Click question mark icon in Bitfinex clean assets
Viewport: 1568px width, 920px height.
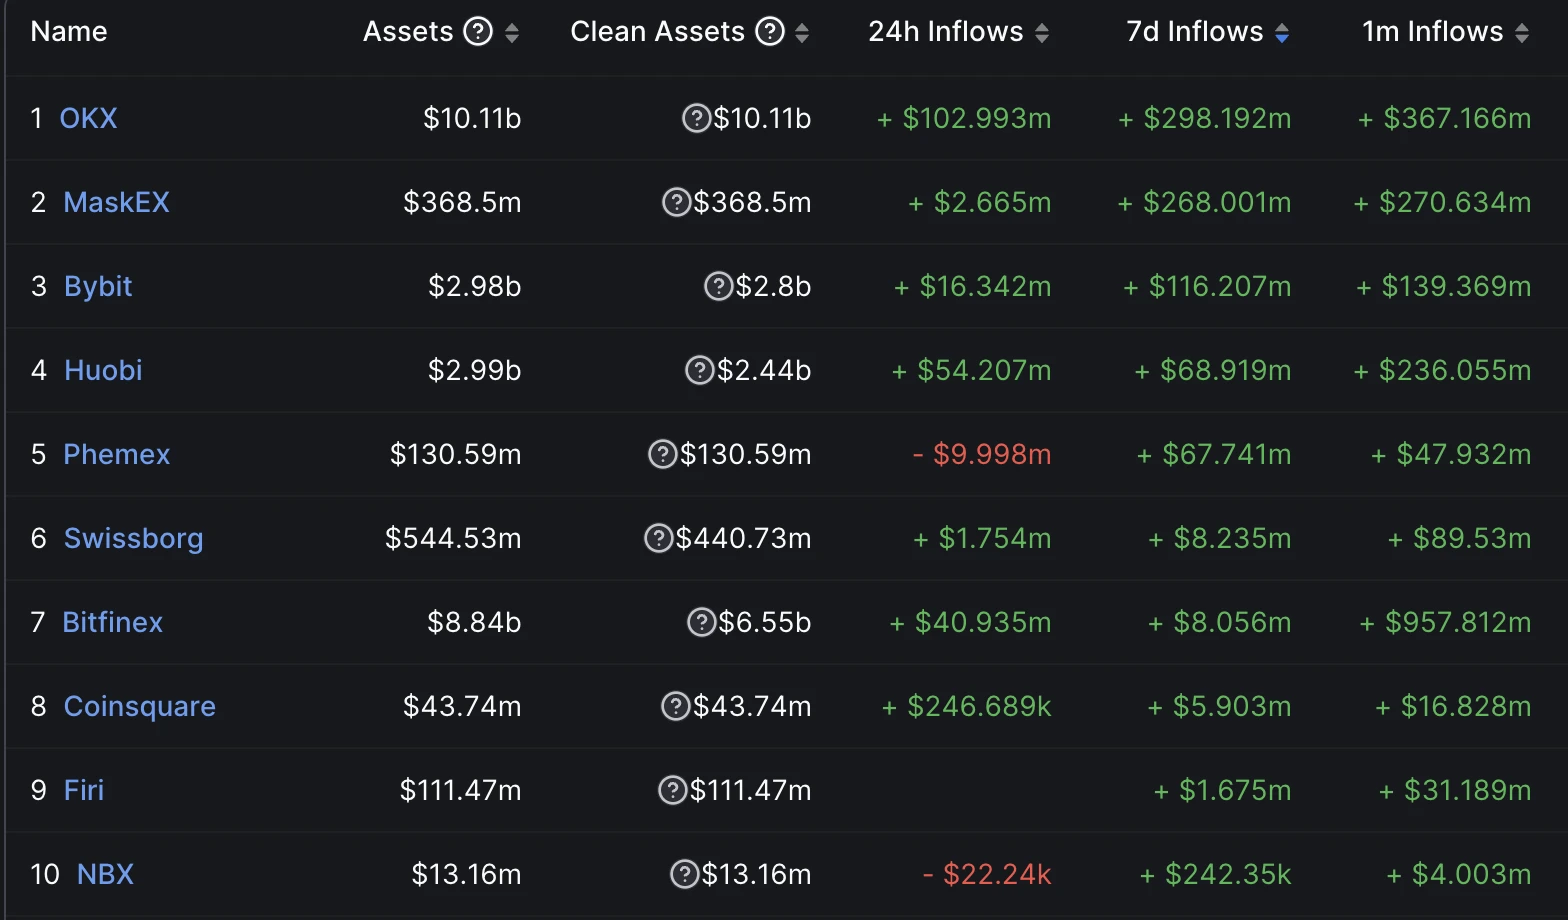click(x=702, y=623)
